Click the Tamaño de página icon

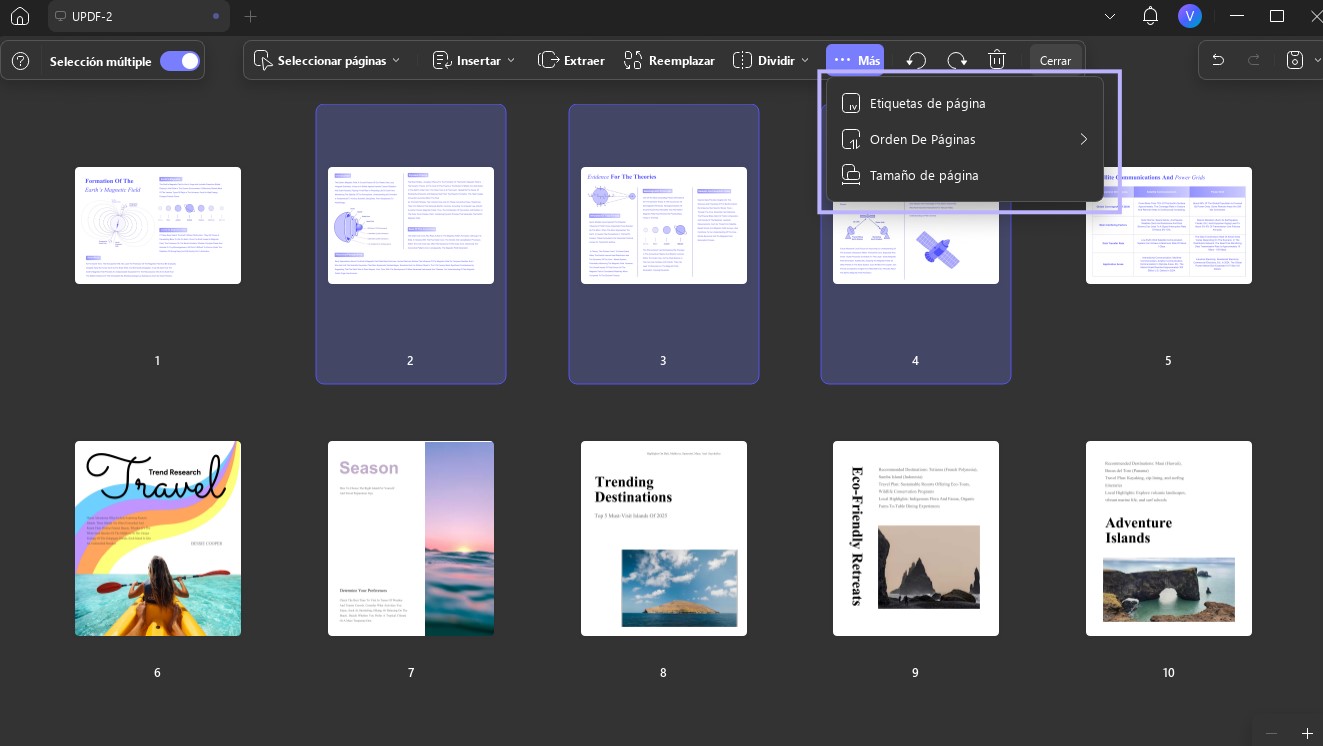(x=851, y=176)
